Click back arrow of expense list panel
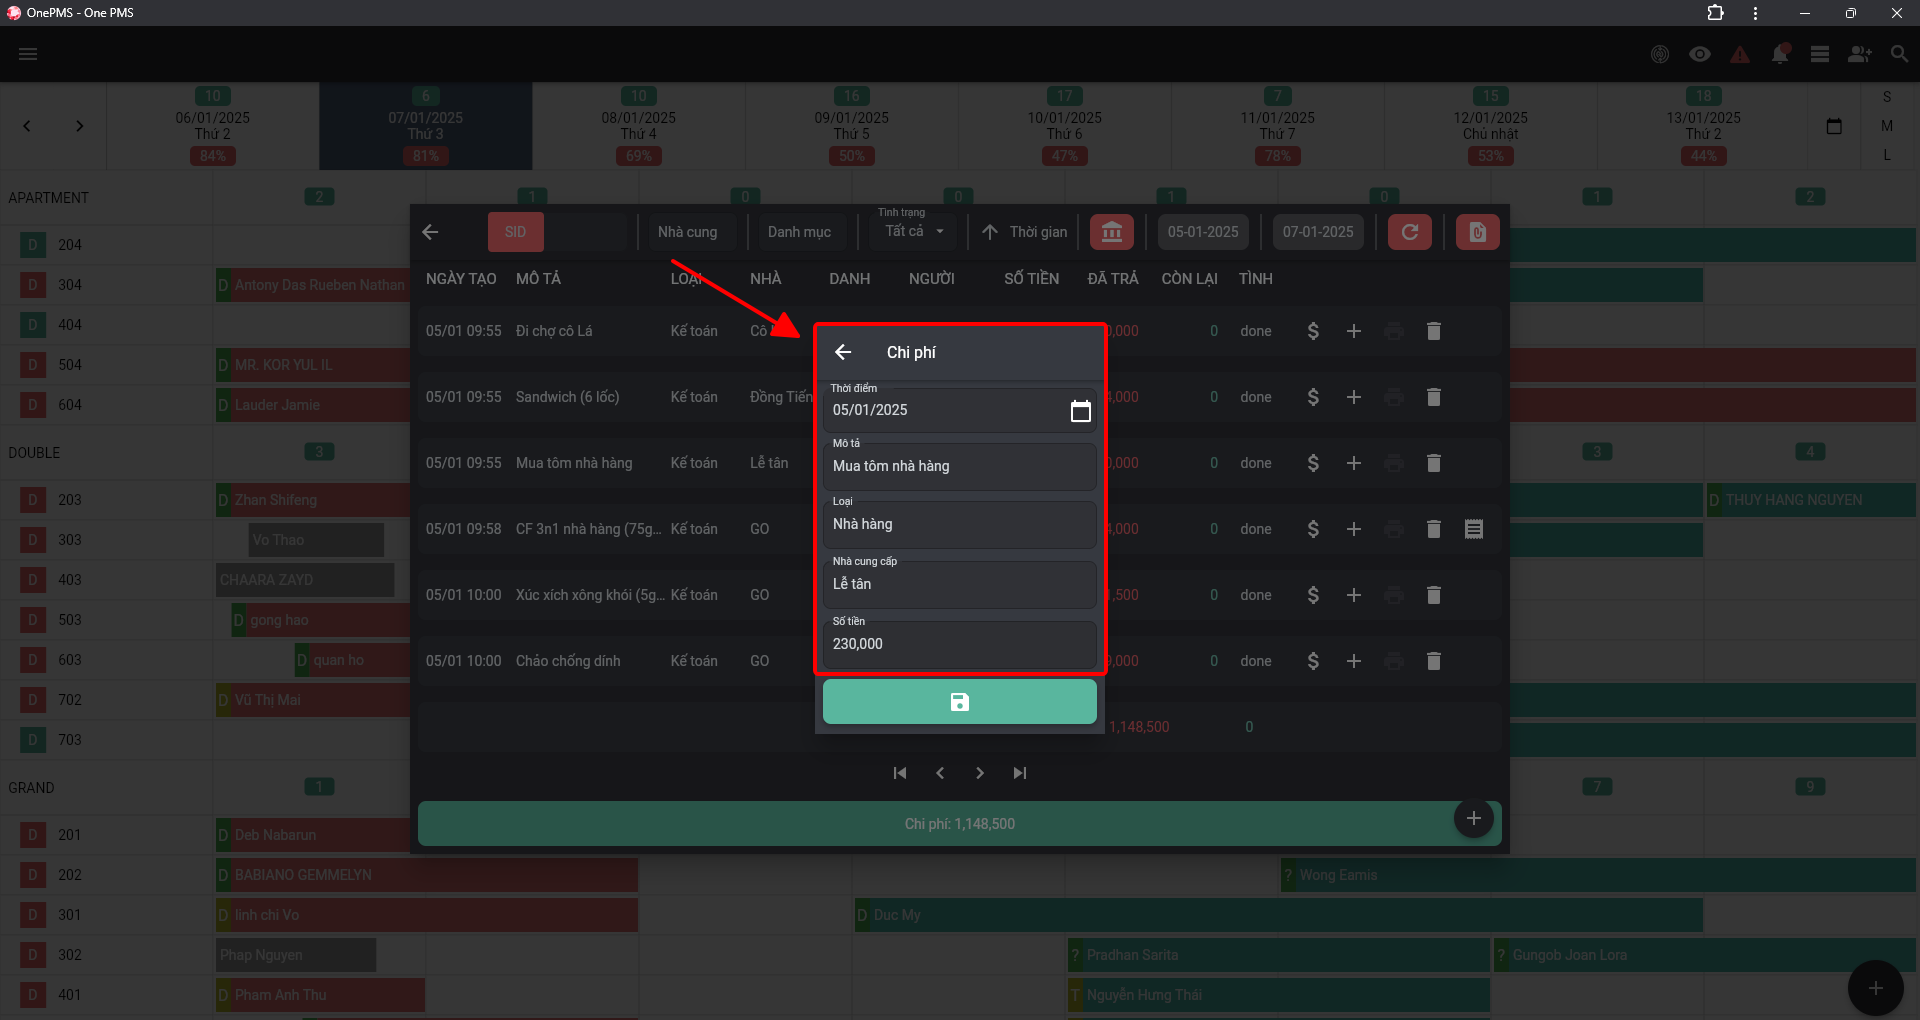Screen dimensions: 1920x1020 click(x=431, y=232)
